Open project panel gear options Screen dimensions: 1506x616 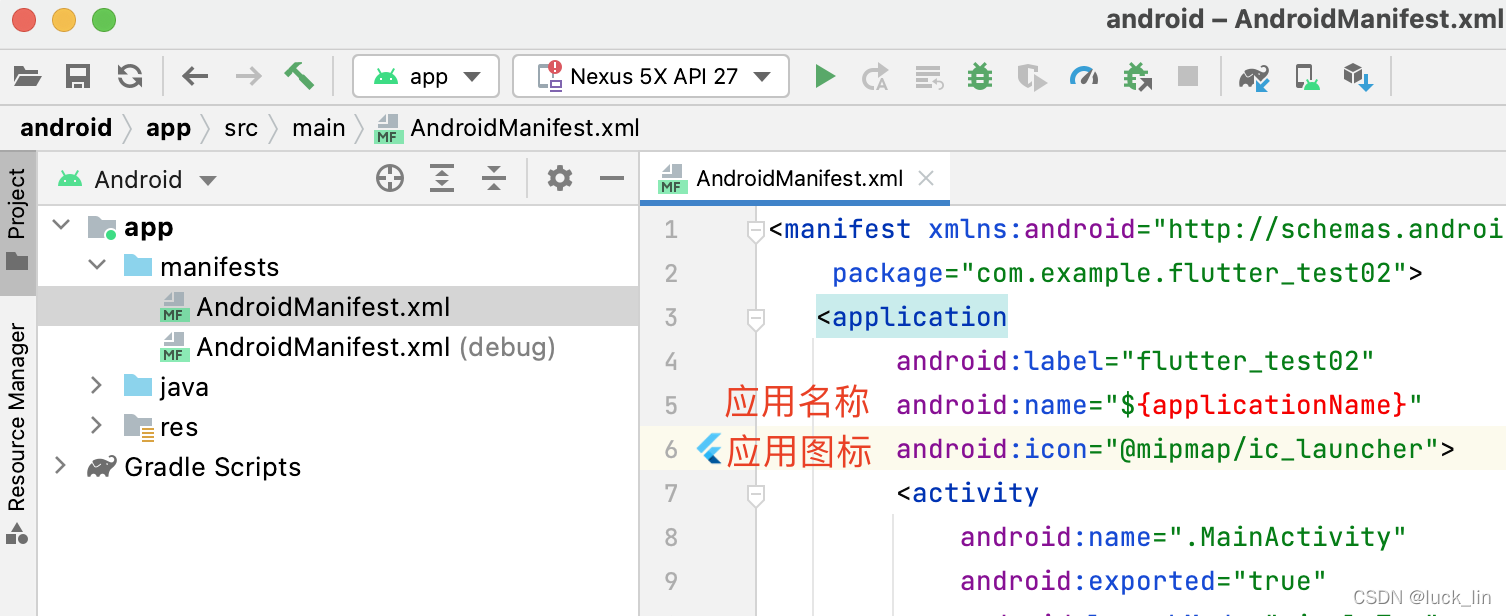coord(560,179)
